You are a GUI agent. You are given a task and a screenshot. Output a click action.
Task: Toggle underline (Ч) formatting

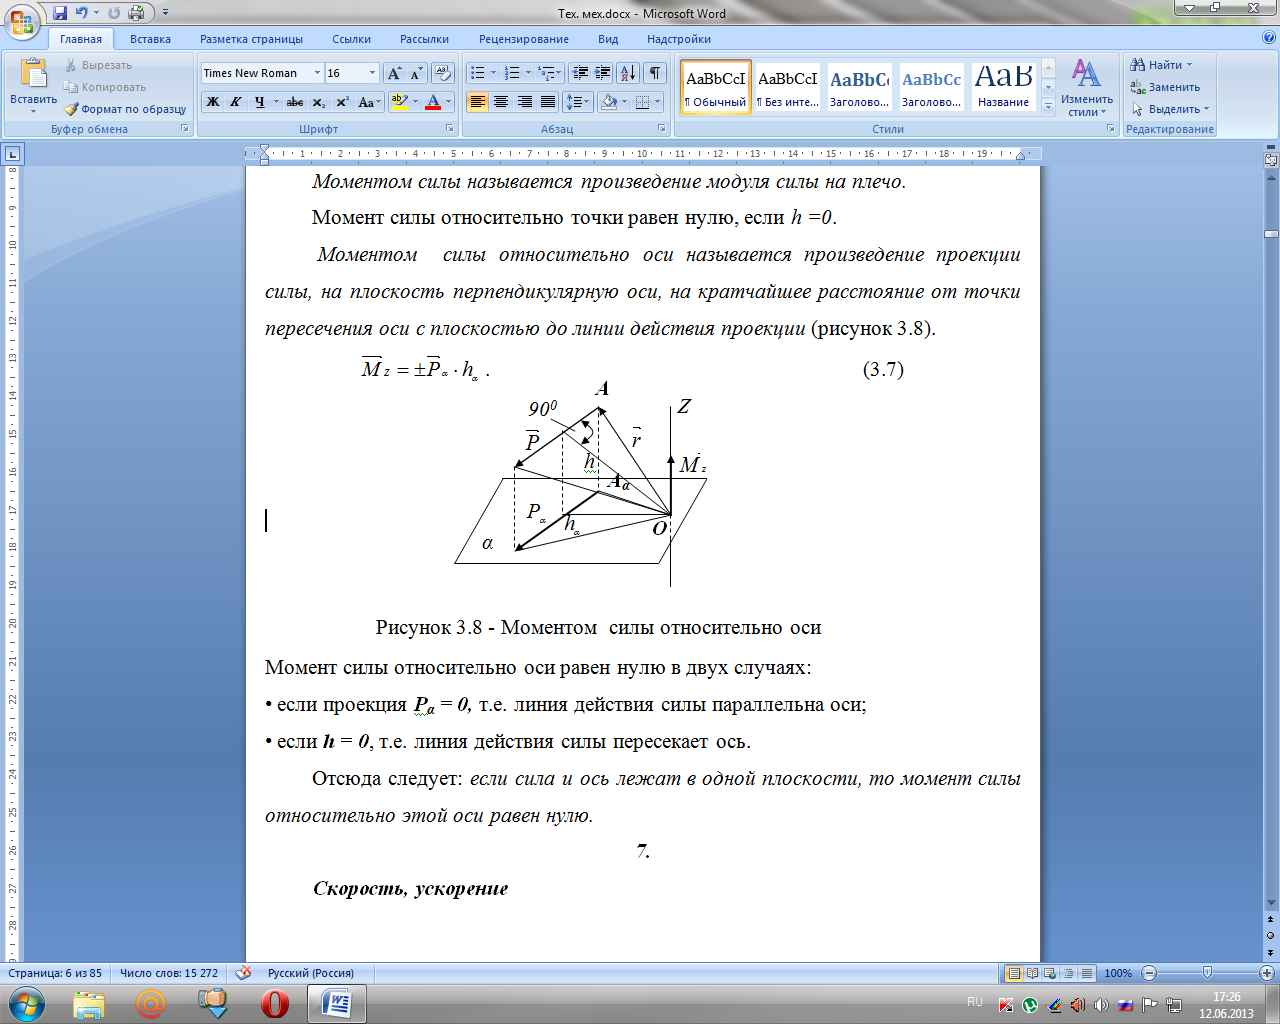tap(259, 102)
